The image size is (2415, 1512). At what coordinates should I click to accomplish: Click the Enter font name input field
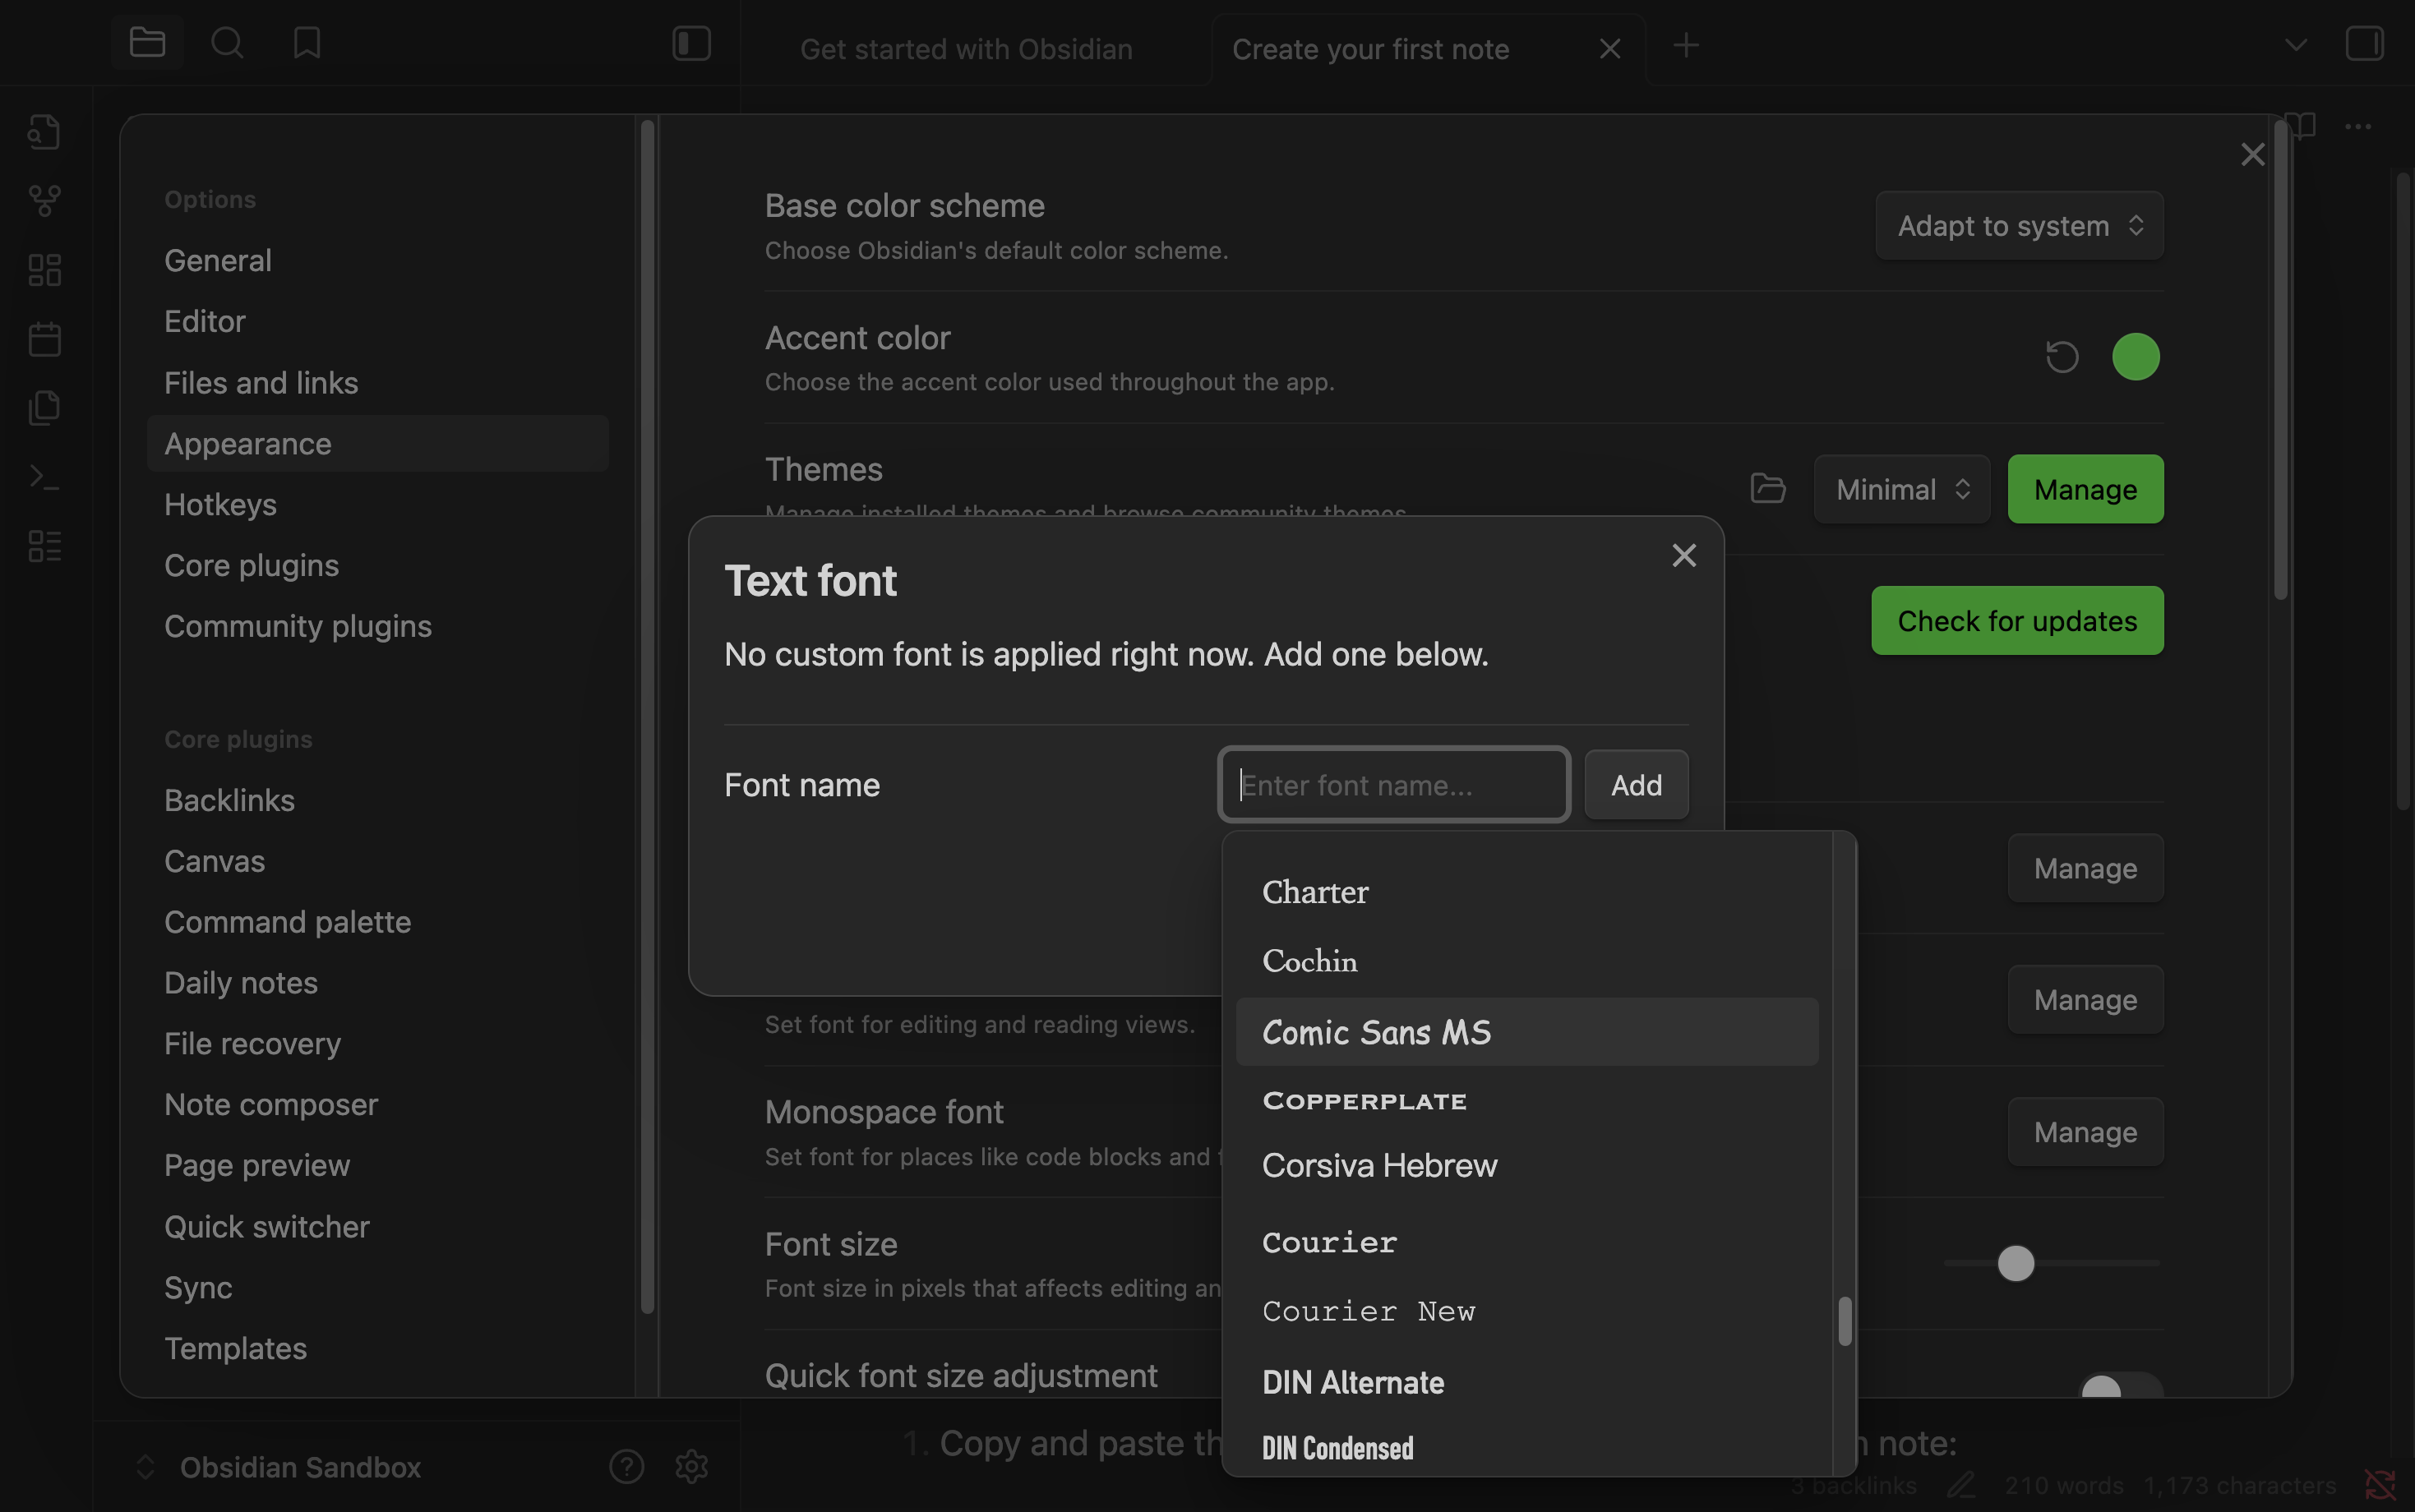[1394, 785]
